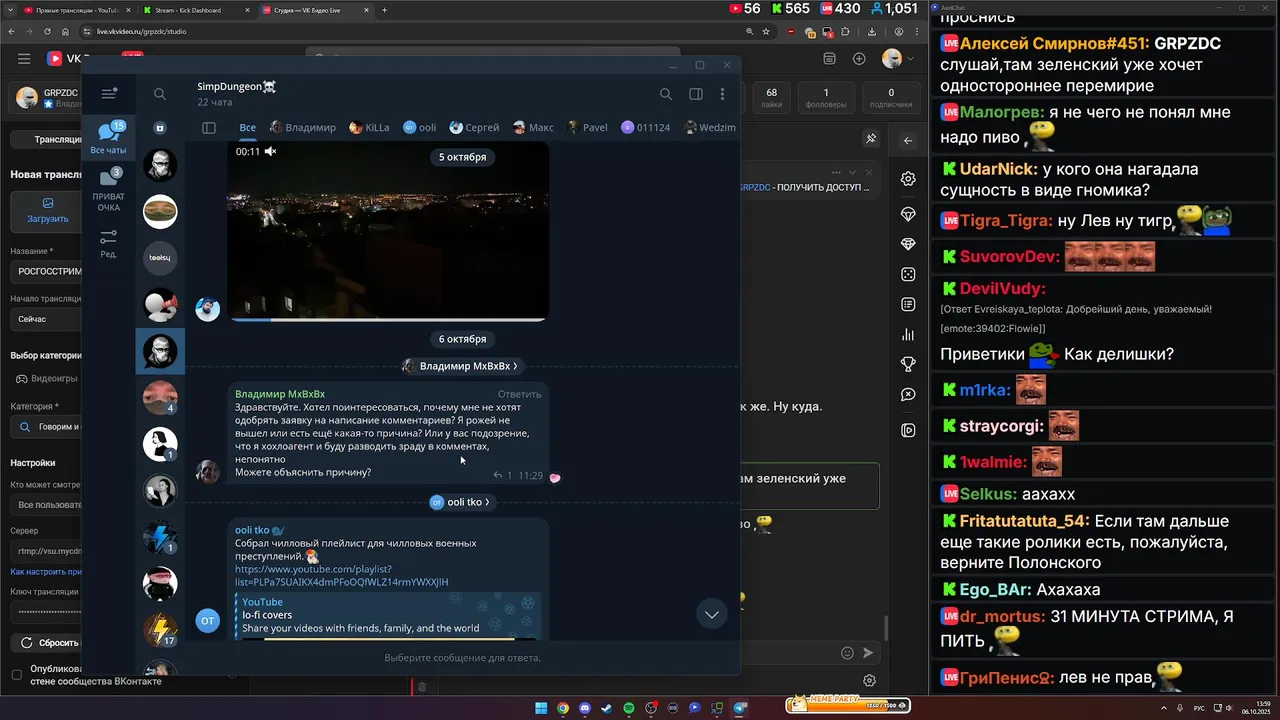Open Telegram main hamburger menu
Image resolution: width=1280 pixels, height=720 pixels.
pos(109,94)
